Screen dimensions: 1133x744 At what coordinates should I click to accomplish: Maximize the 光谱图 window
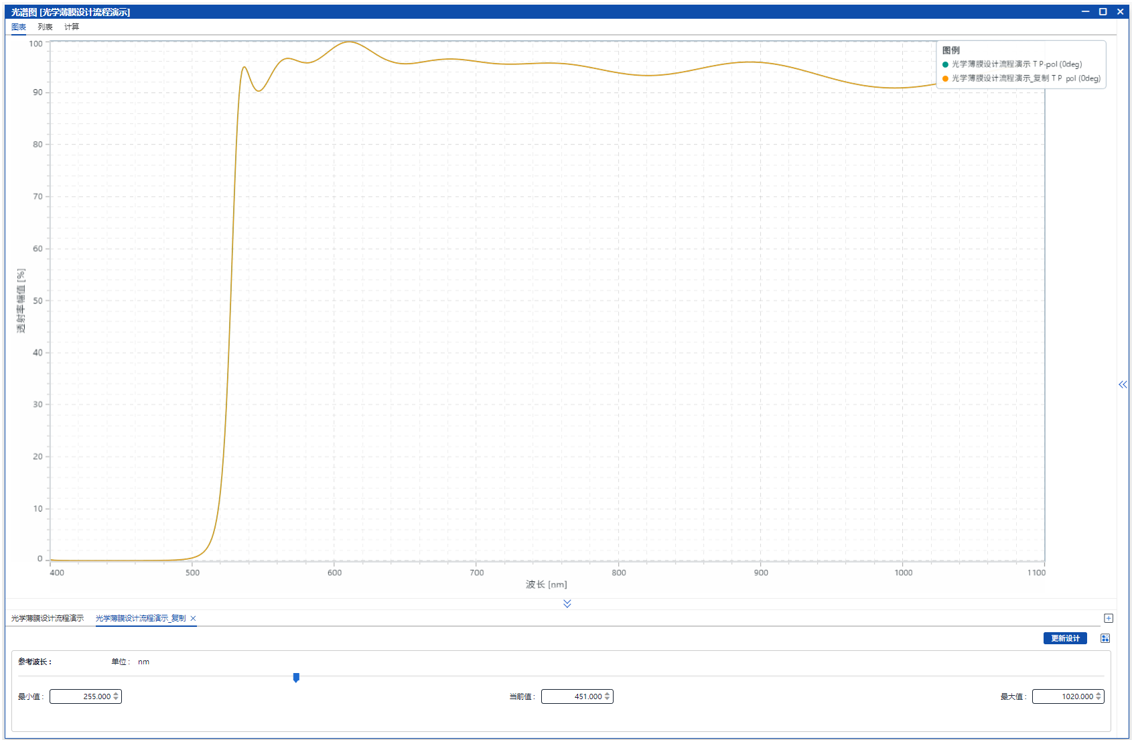[1103, 12]
